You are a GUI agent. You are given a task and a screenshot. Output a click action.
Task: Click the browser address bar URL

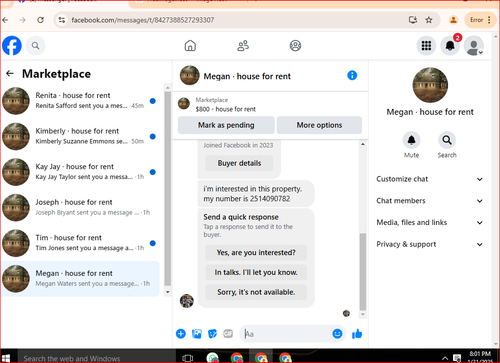pos(143,20)
